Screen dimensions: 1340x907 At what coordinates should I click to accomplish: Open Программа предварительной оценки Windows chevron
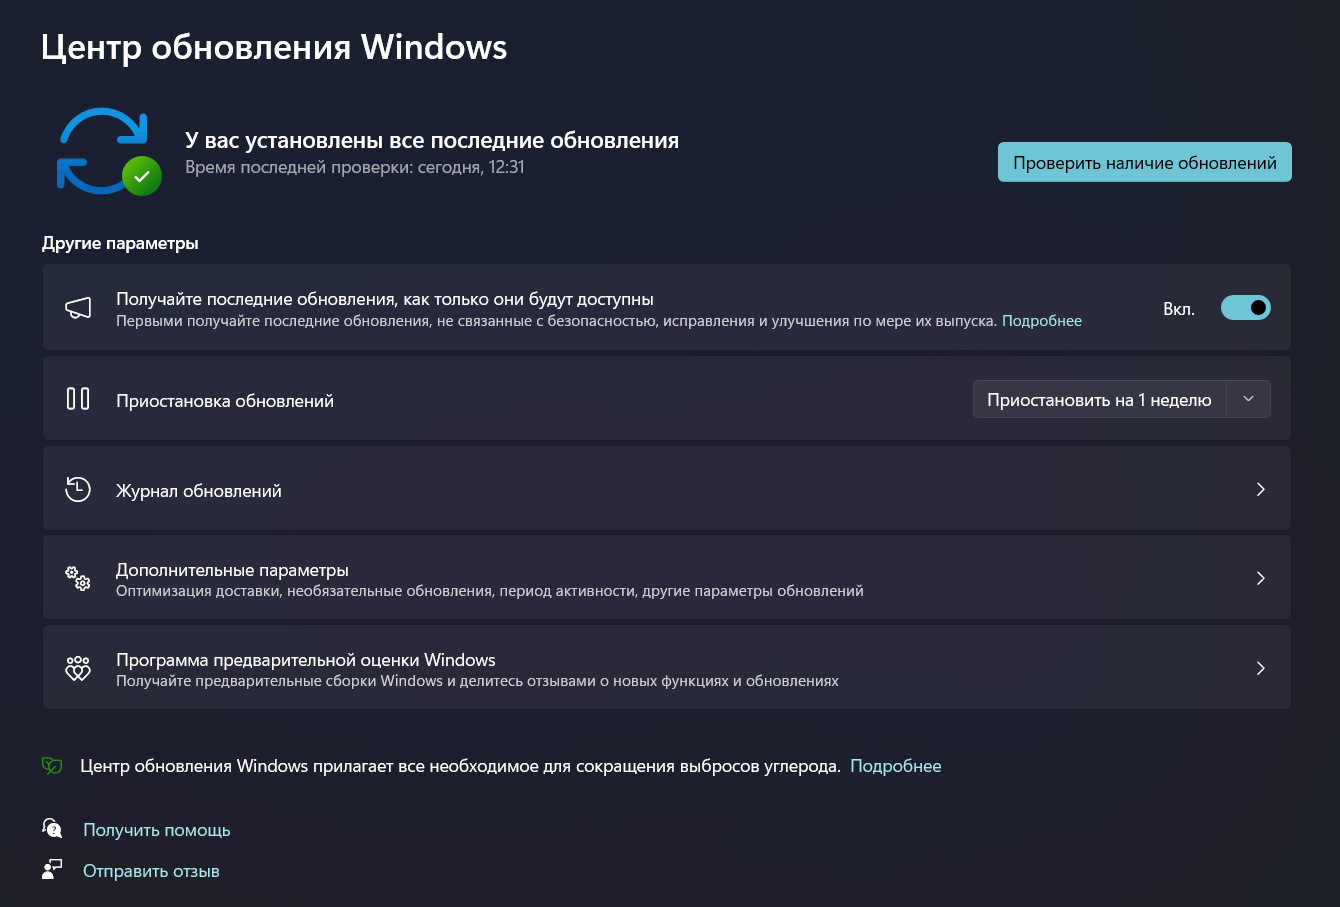1260,668
